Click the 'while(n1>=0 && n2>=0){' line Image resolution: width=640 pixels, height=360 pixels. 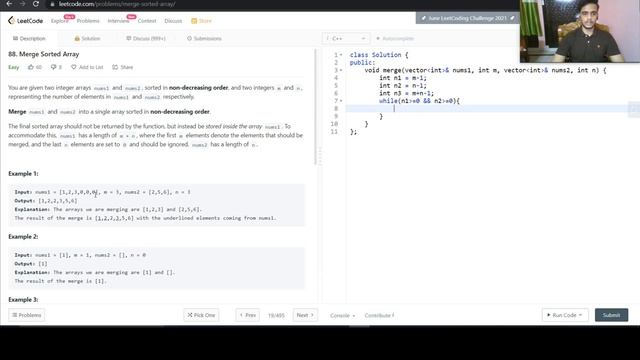tap(419, 101)
